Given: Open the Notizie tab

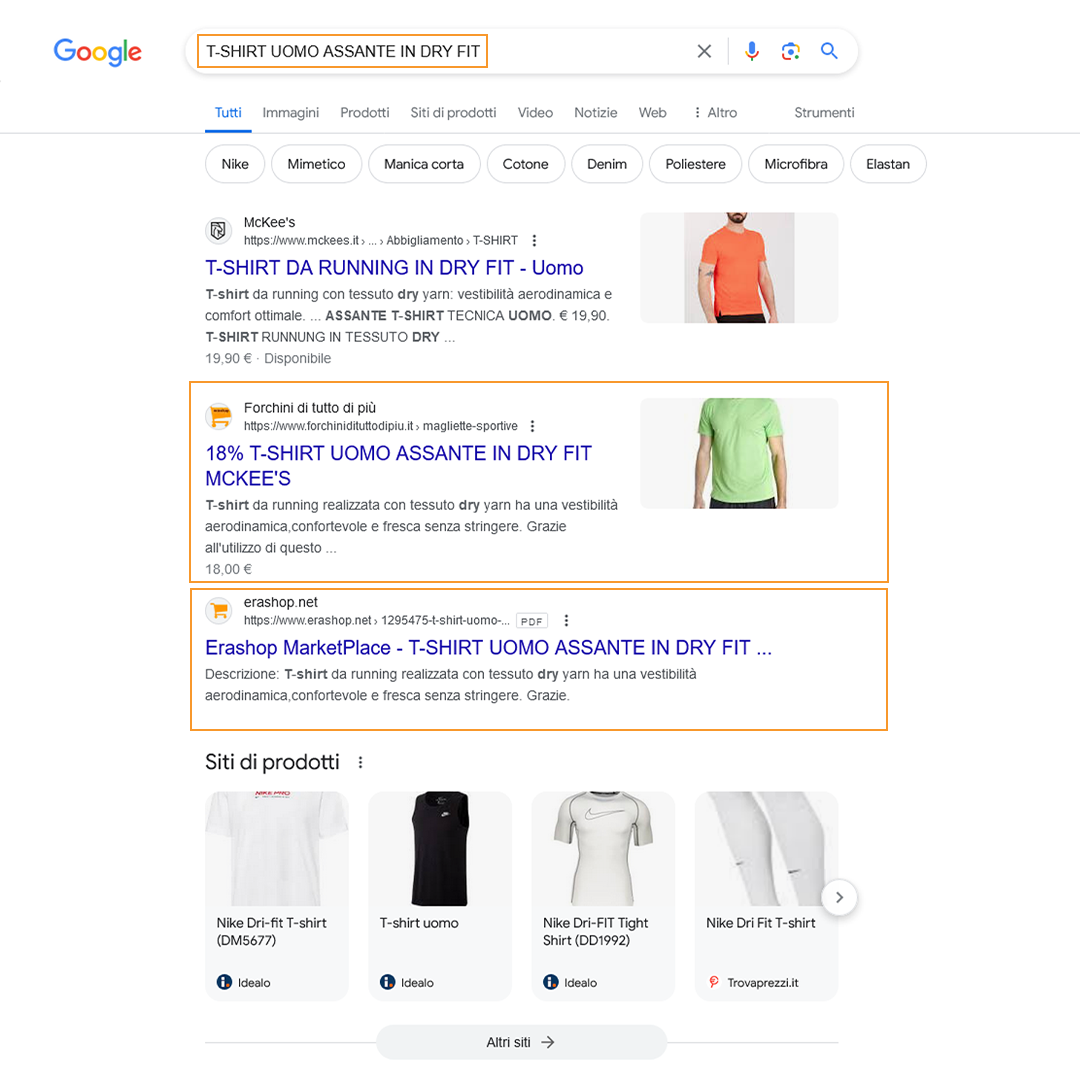Looking at the screenshot, I should (x=595, y=112).
